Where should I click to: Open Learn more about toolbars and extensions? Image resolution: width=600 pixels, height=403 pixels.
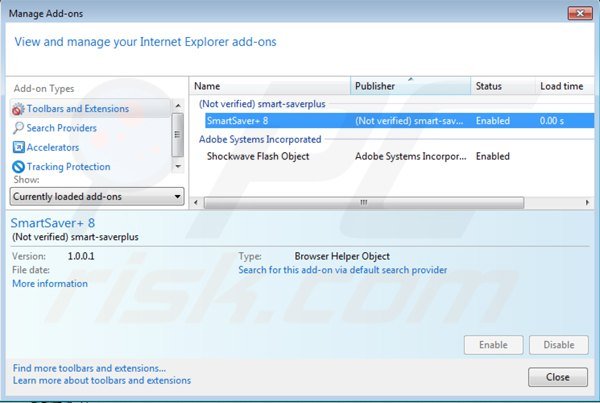(x=102, y=380)
